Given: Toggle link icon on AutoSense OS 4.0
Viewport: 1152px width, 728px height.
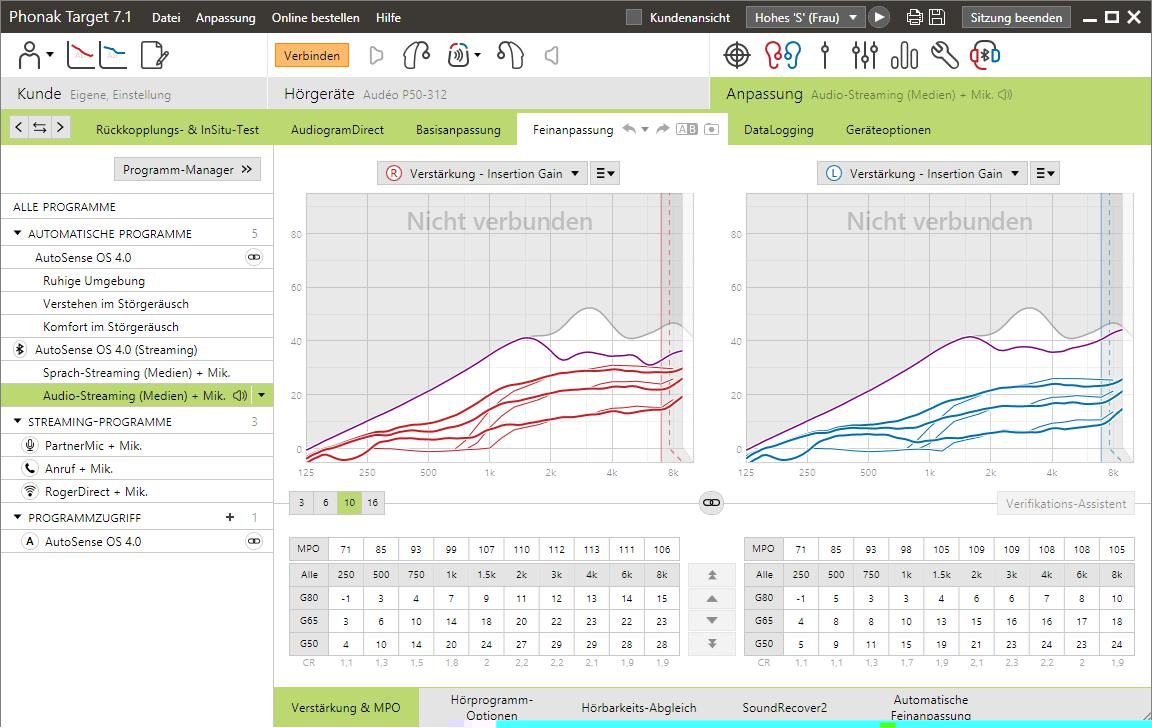Looking at the screenshot, I should (x=254, y=258).
